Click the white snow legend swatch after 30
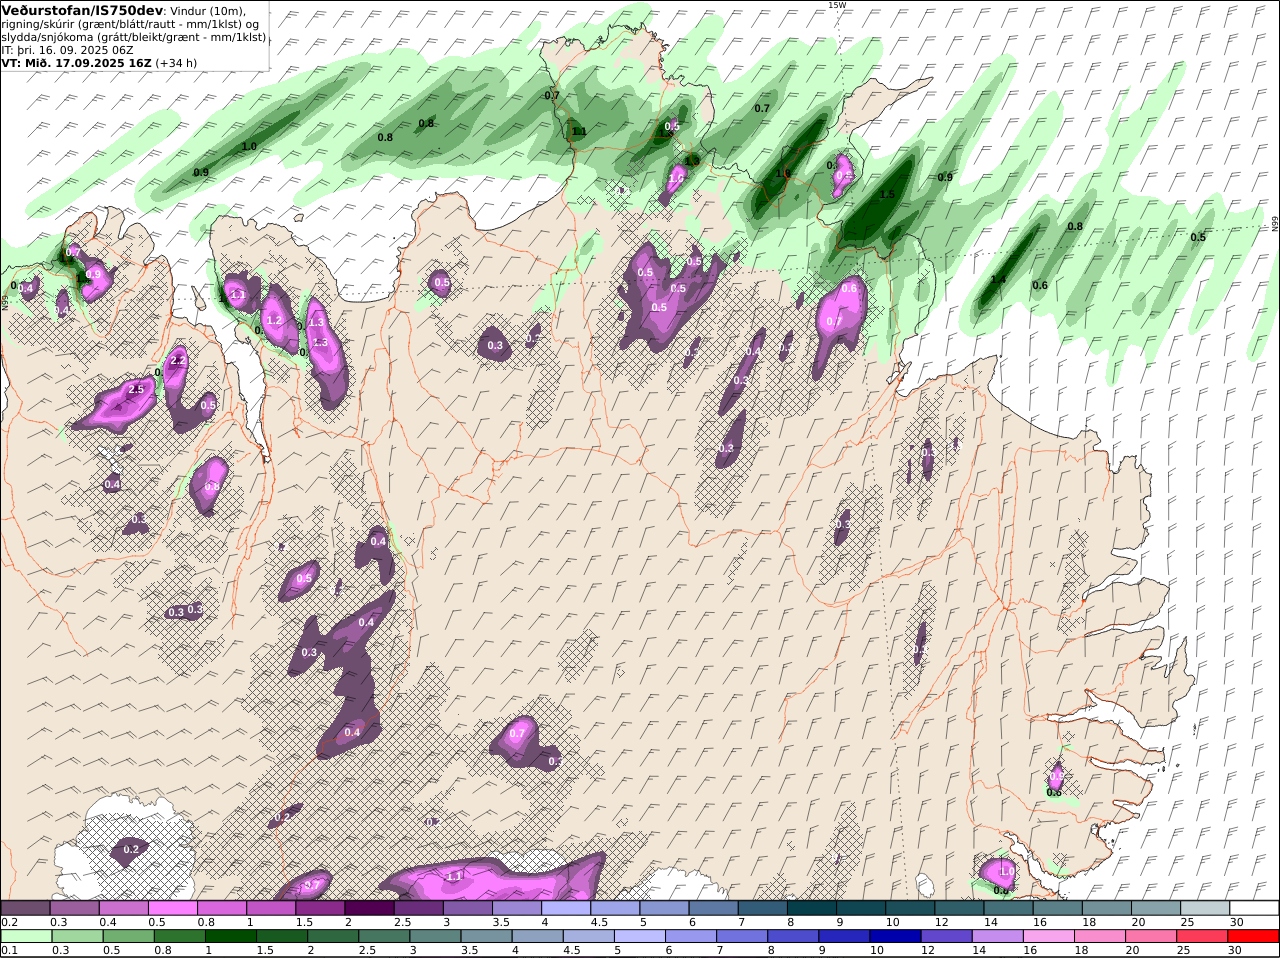 pyautogui.click(x=1253, y=907)
